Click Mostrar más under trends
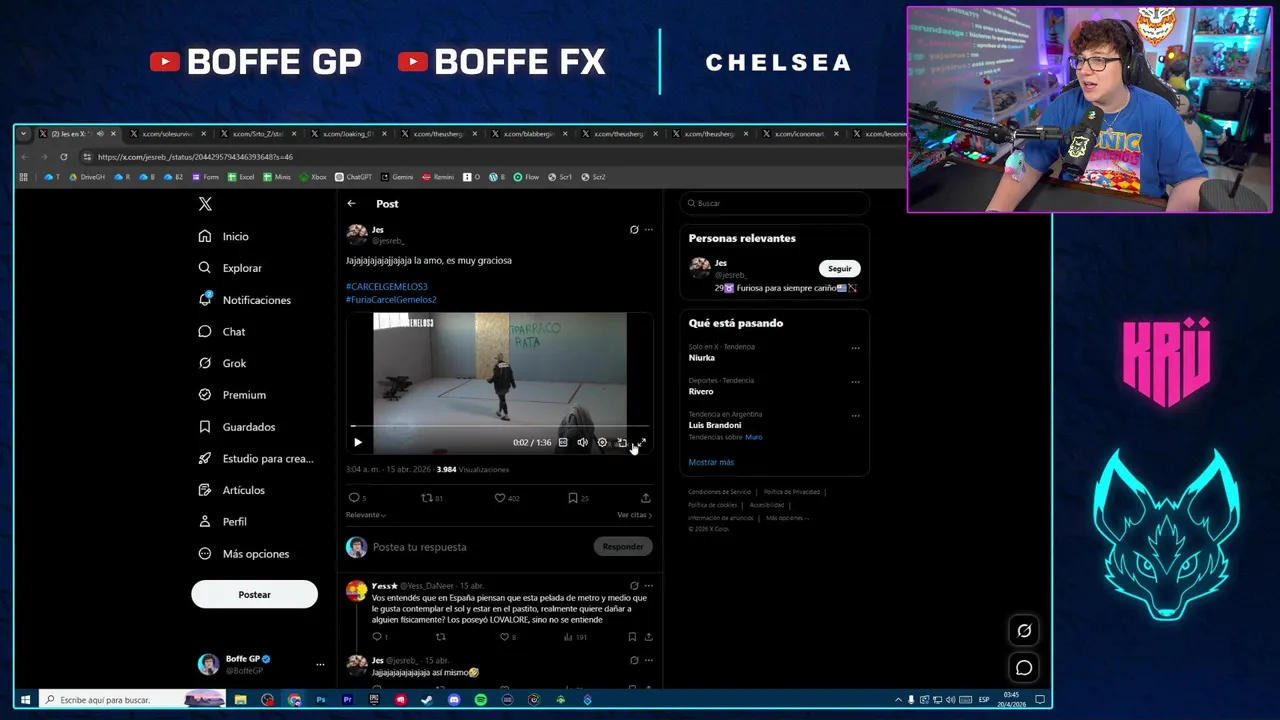 pyautogui.click(x=711, y=462)
